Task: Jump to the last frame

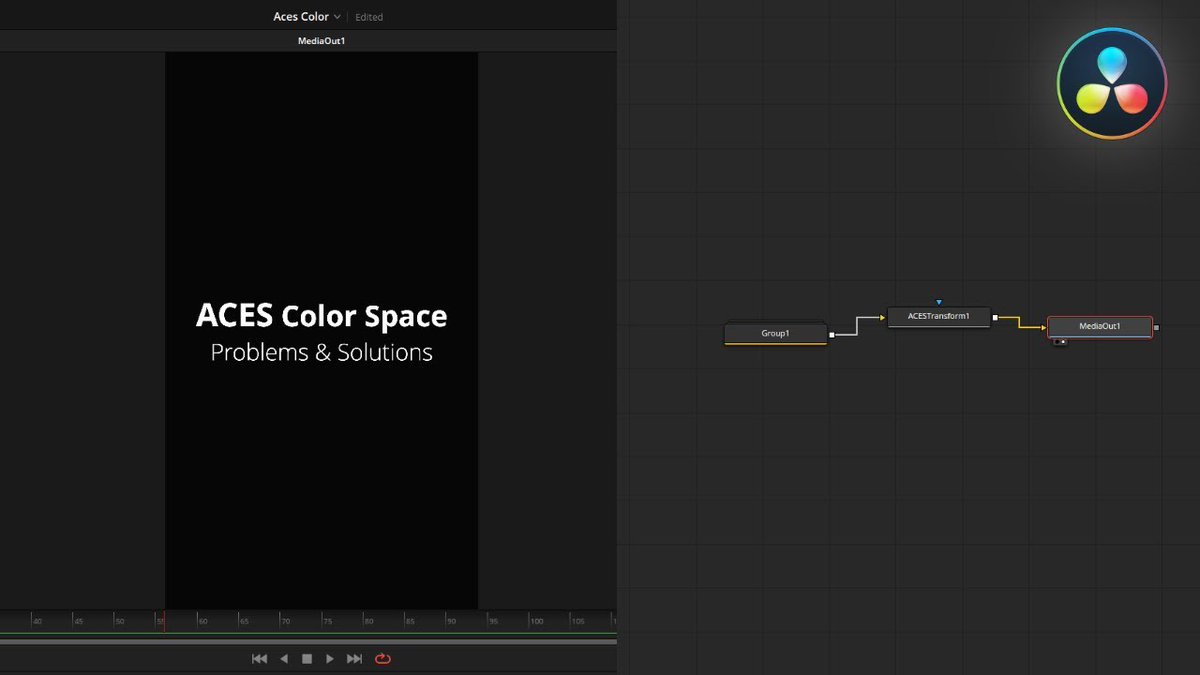Action: (354, 659)
